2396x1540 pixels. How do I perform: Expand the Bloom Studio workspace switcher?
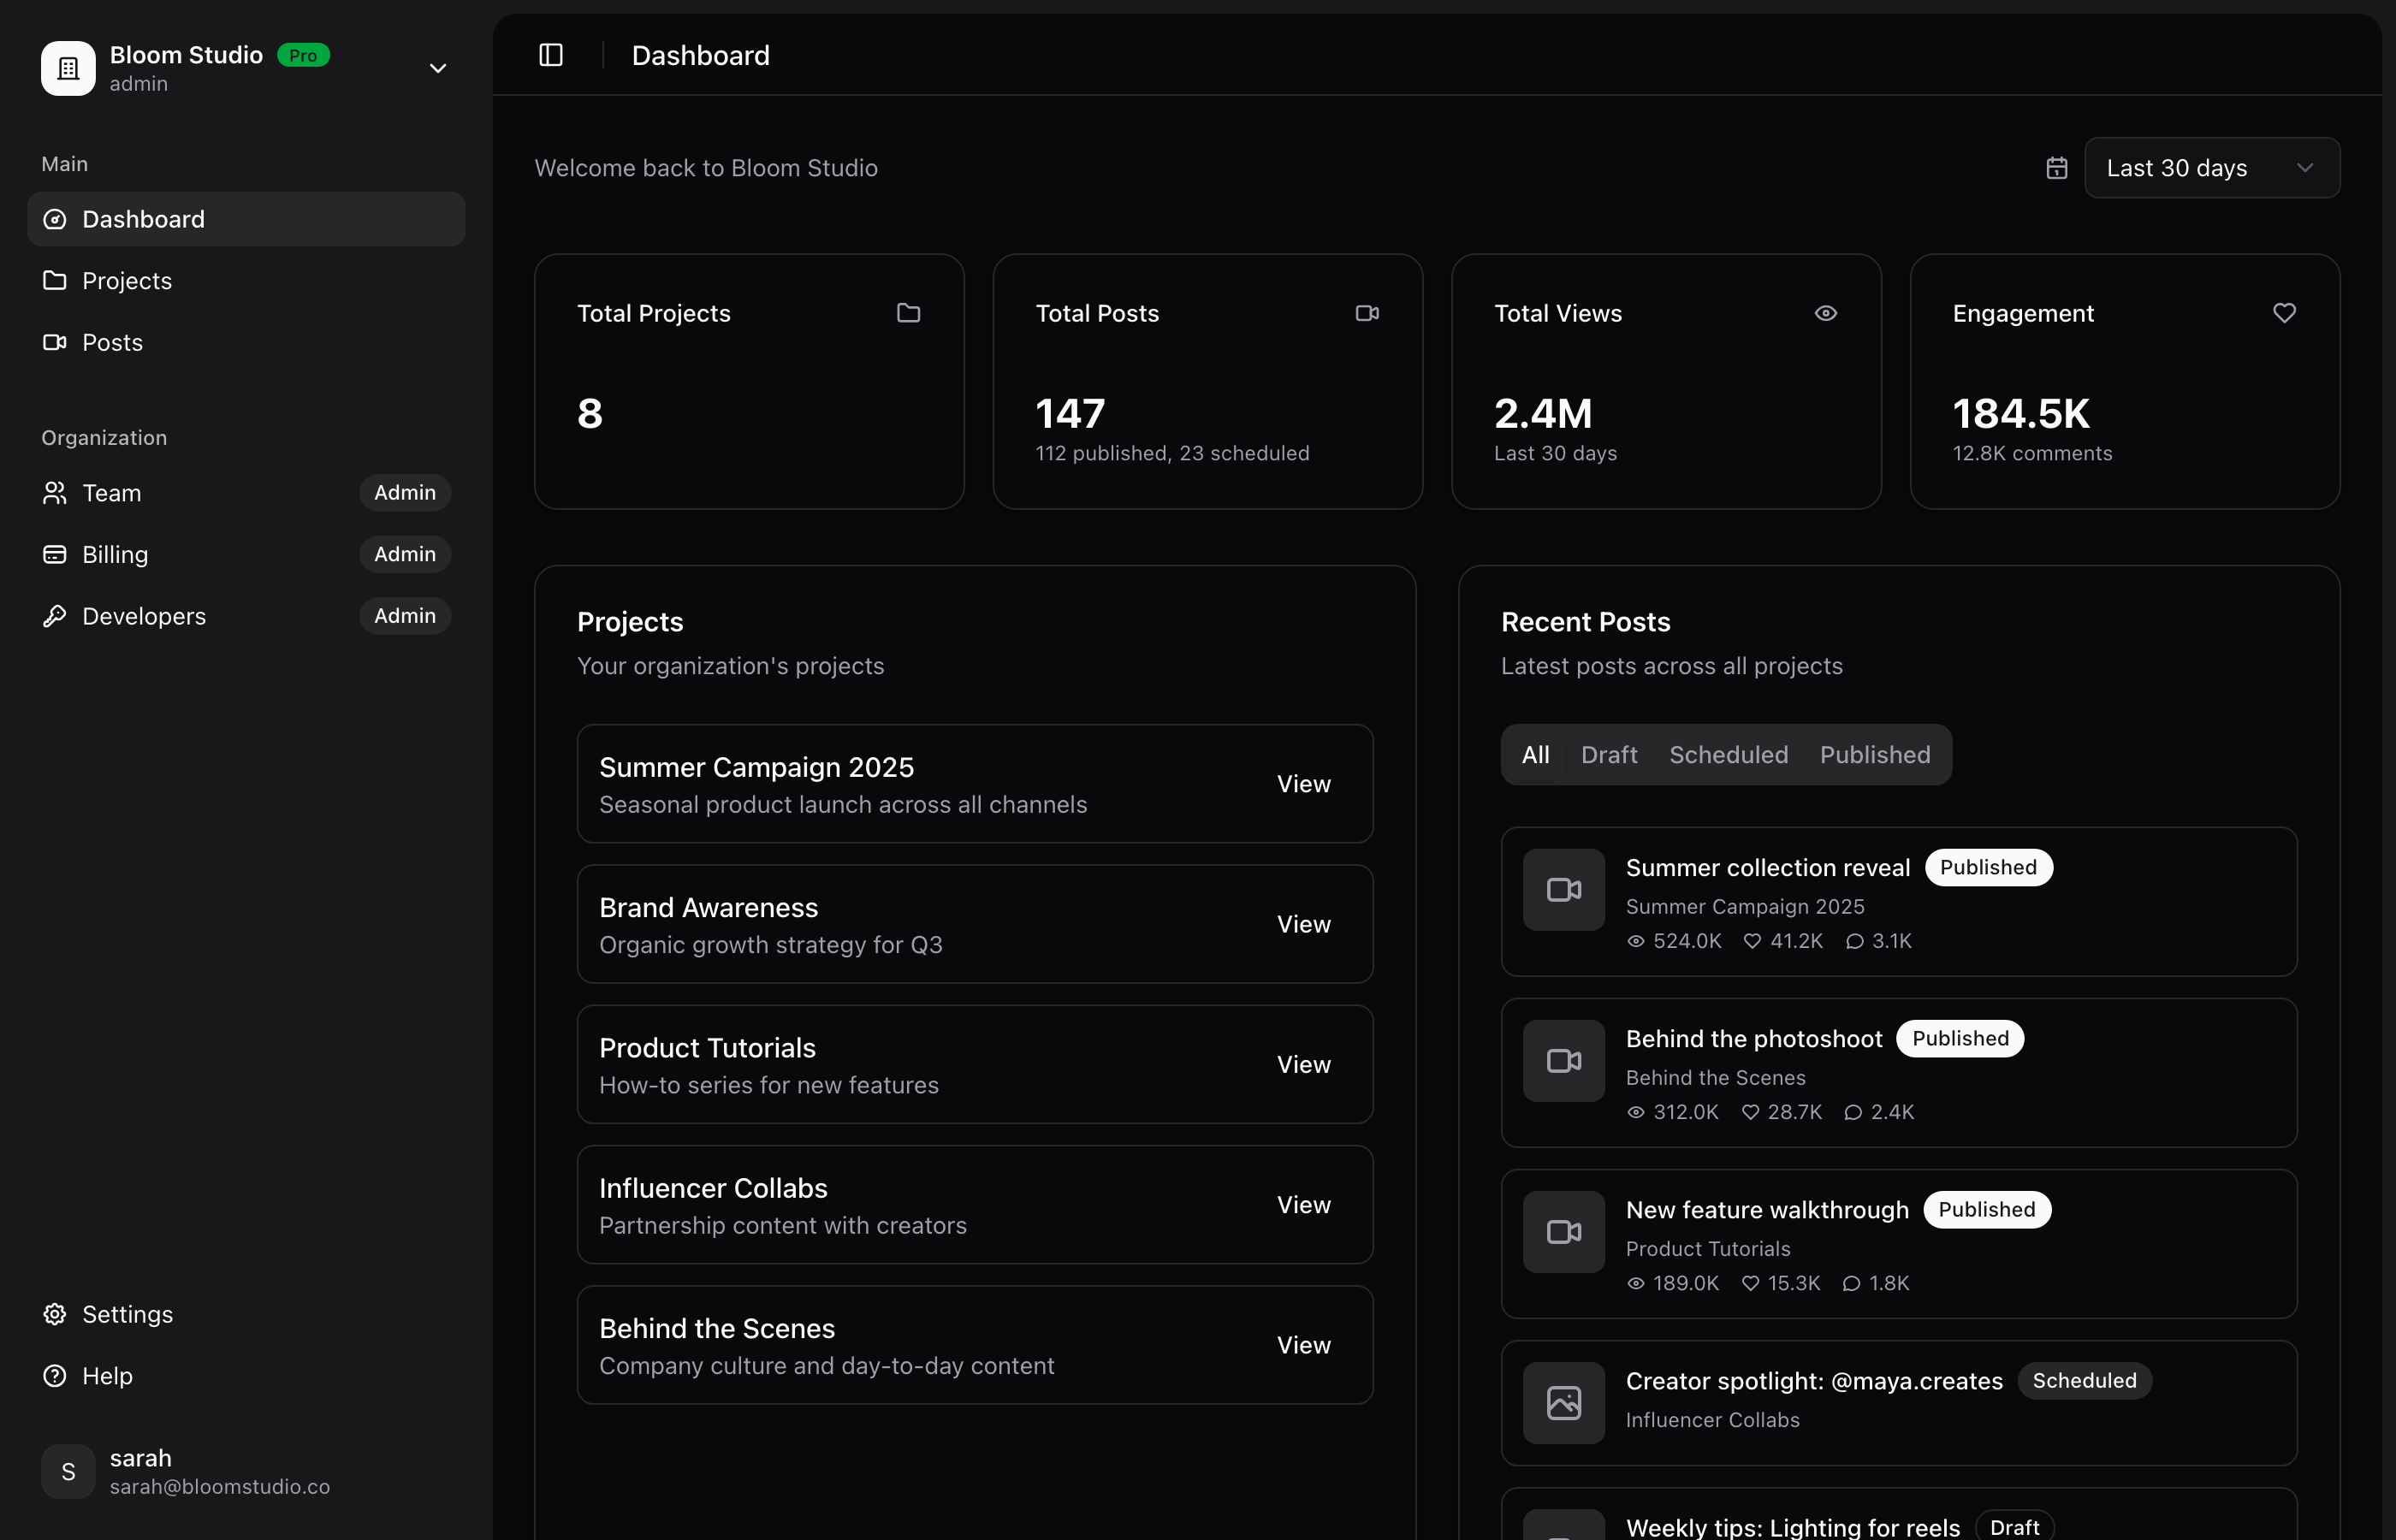tap(437, 68)
